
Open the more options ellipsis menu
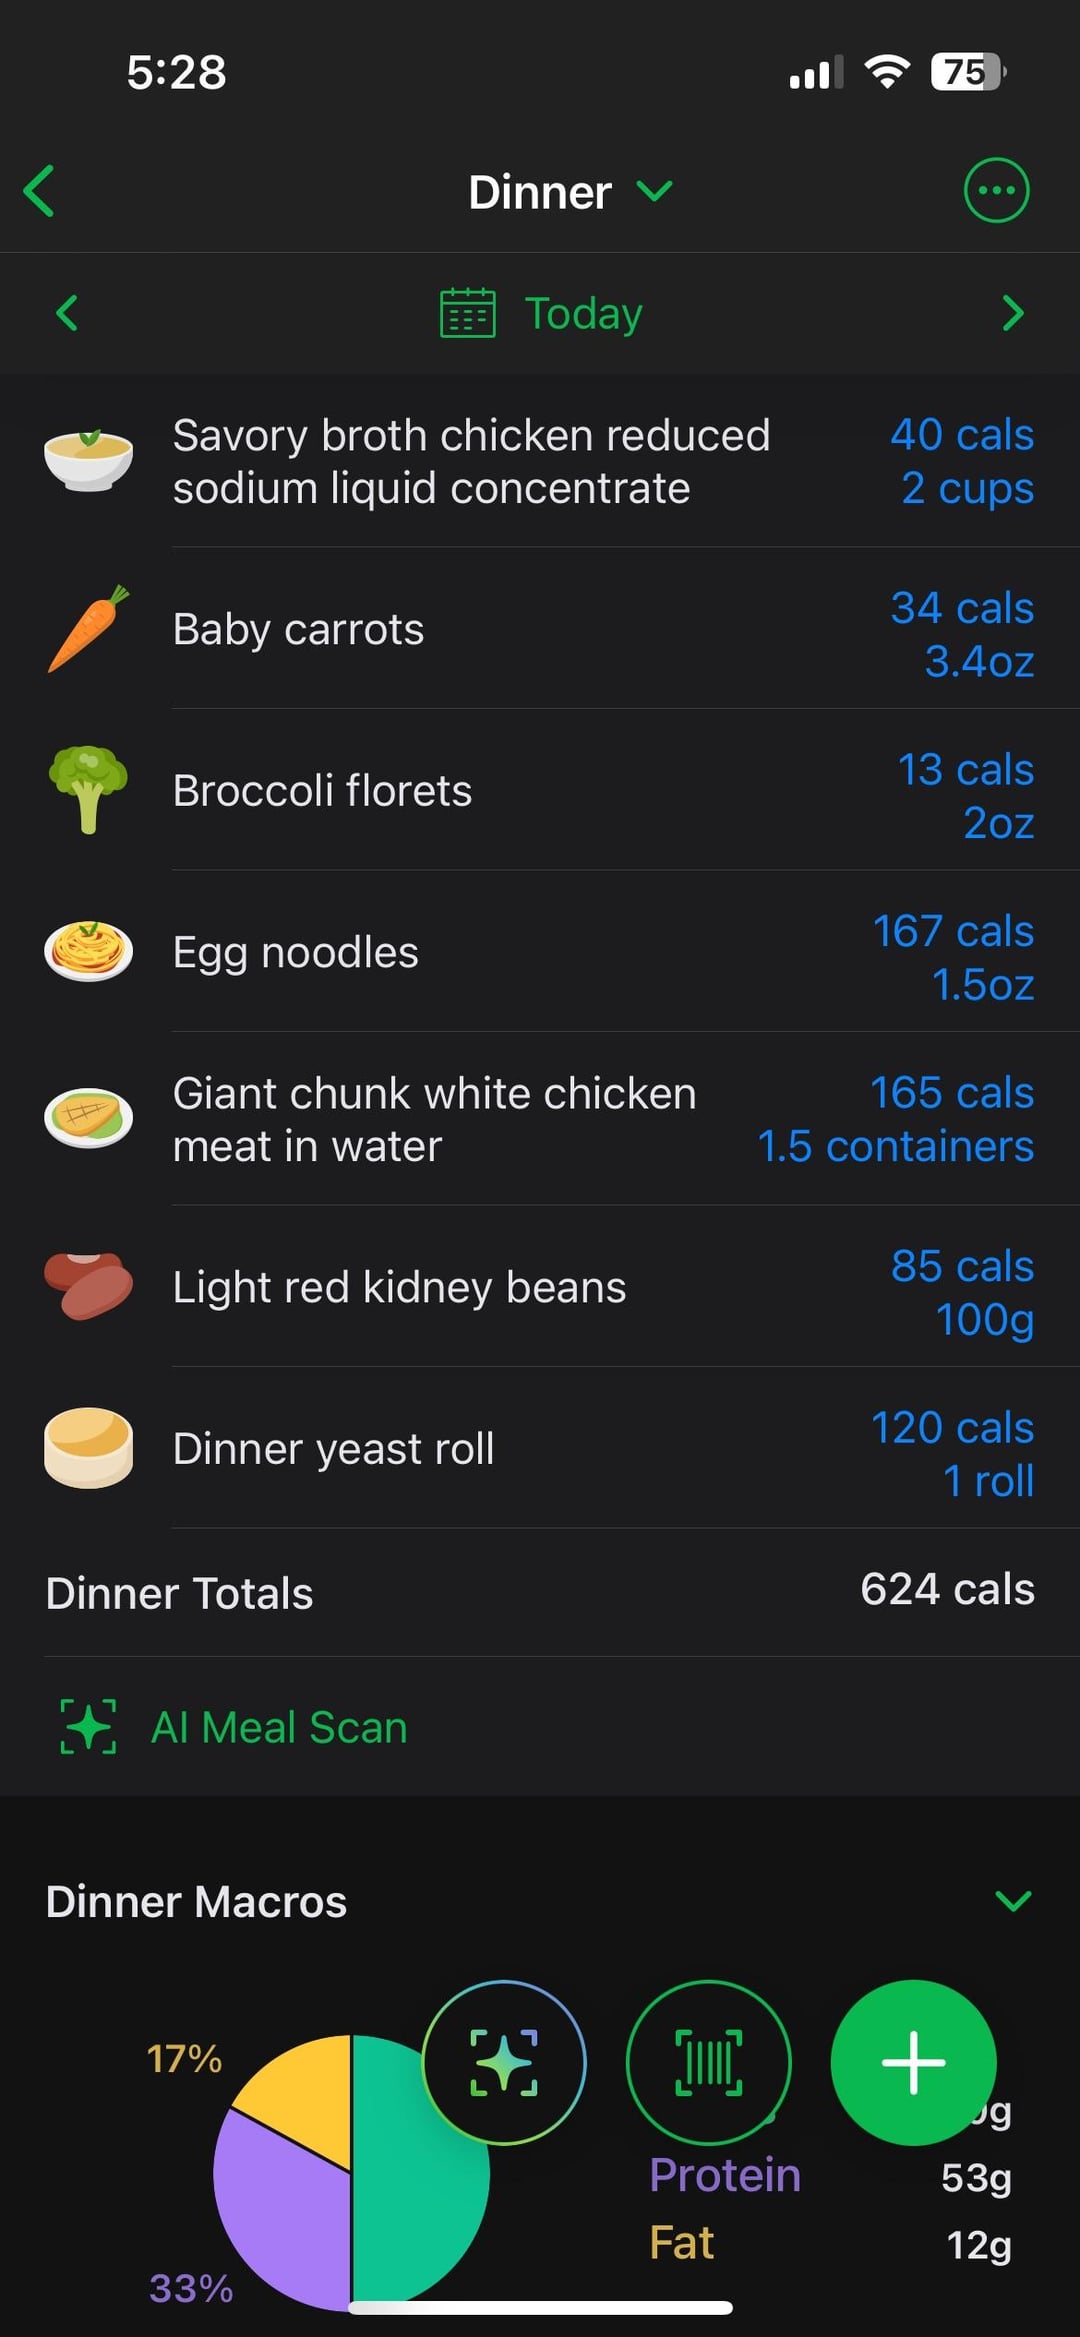coord(995,190)
